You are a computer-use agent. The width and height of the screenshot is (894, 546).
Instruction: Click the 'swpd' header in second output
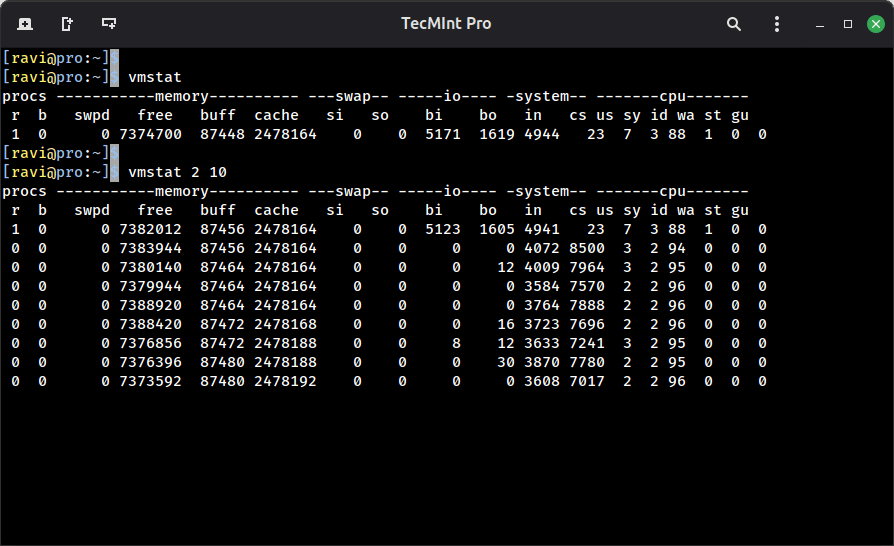click(x=92, y=210)
